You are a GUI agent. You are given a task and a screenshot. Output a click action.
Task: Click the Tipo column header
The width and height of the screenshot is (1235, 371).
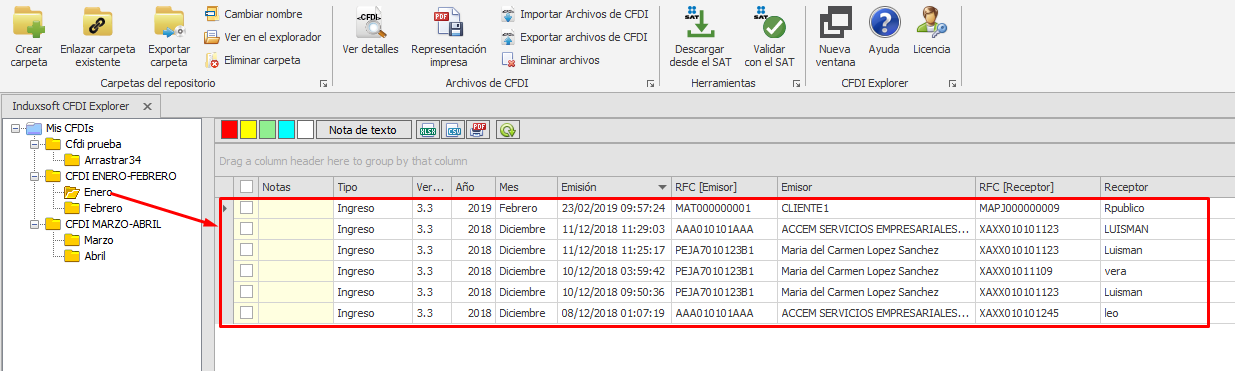372,187
